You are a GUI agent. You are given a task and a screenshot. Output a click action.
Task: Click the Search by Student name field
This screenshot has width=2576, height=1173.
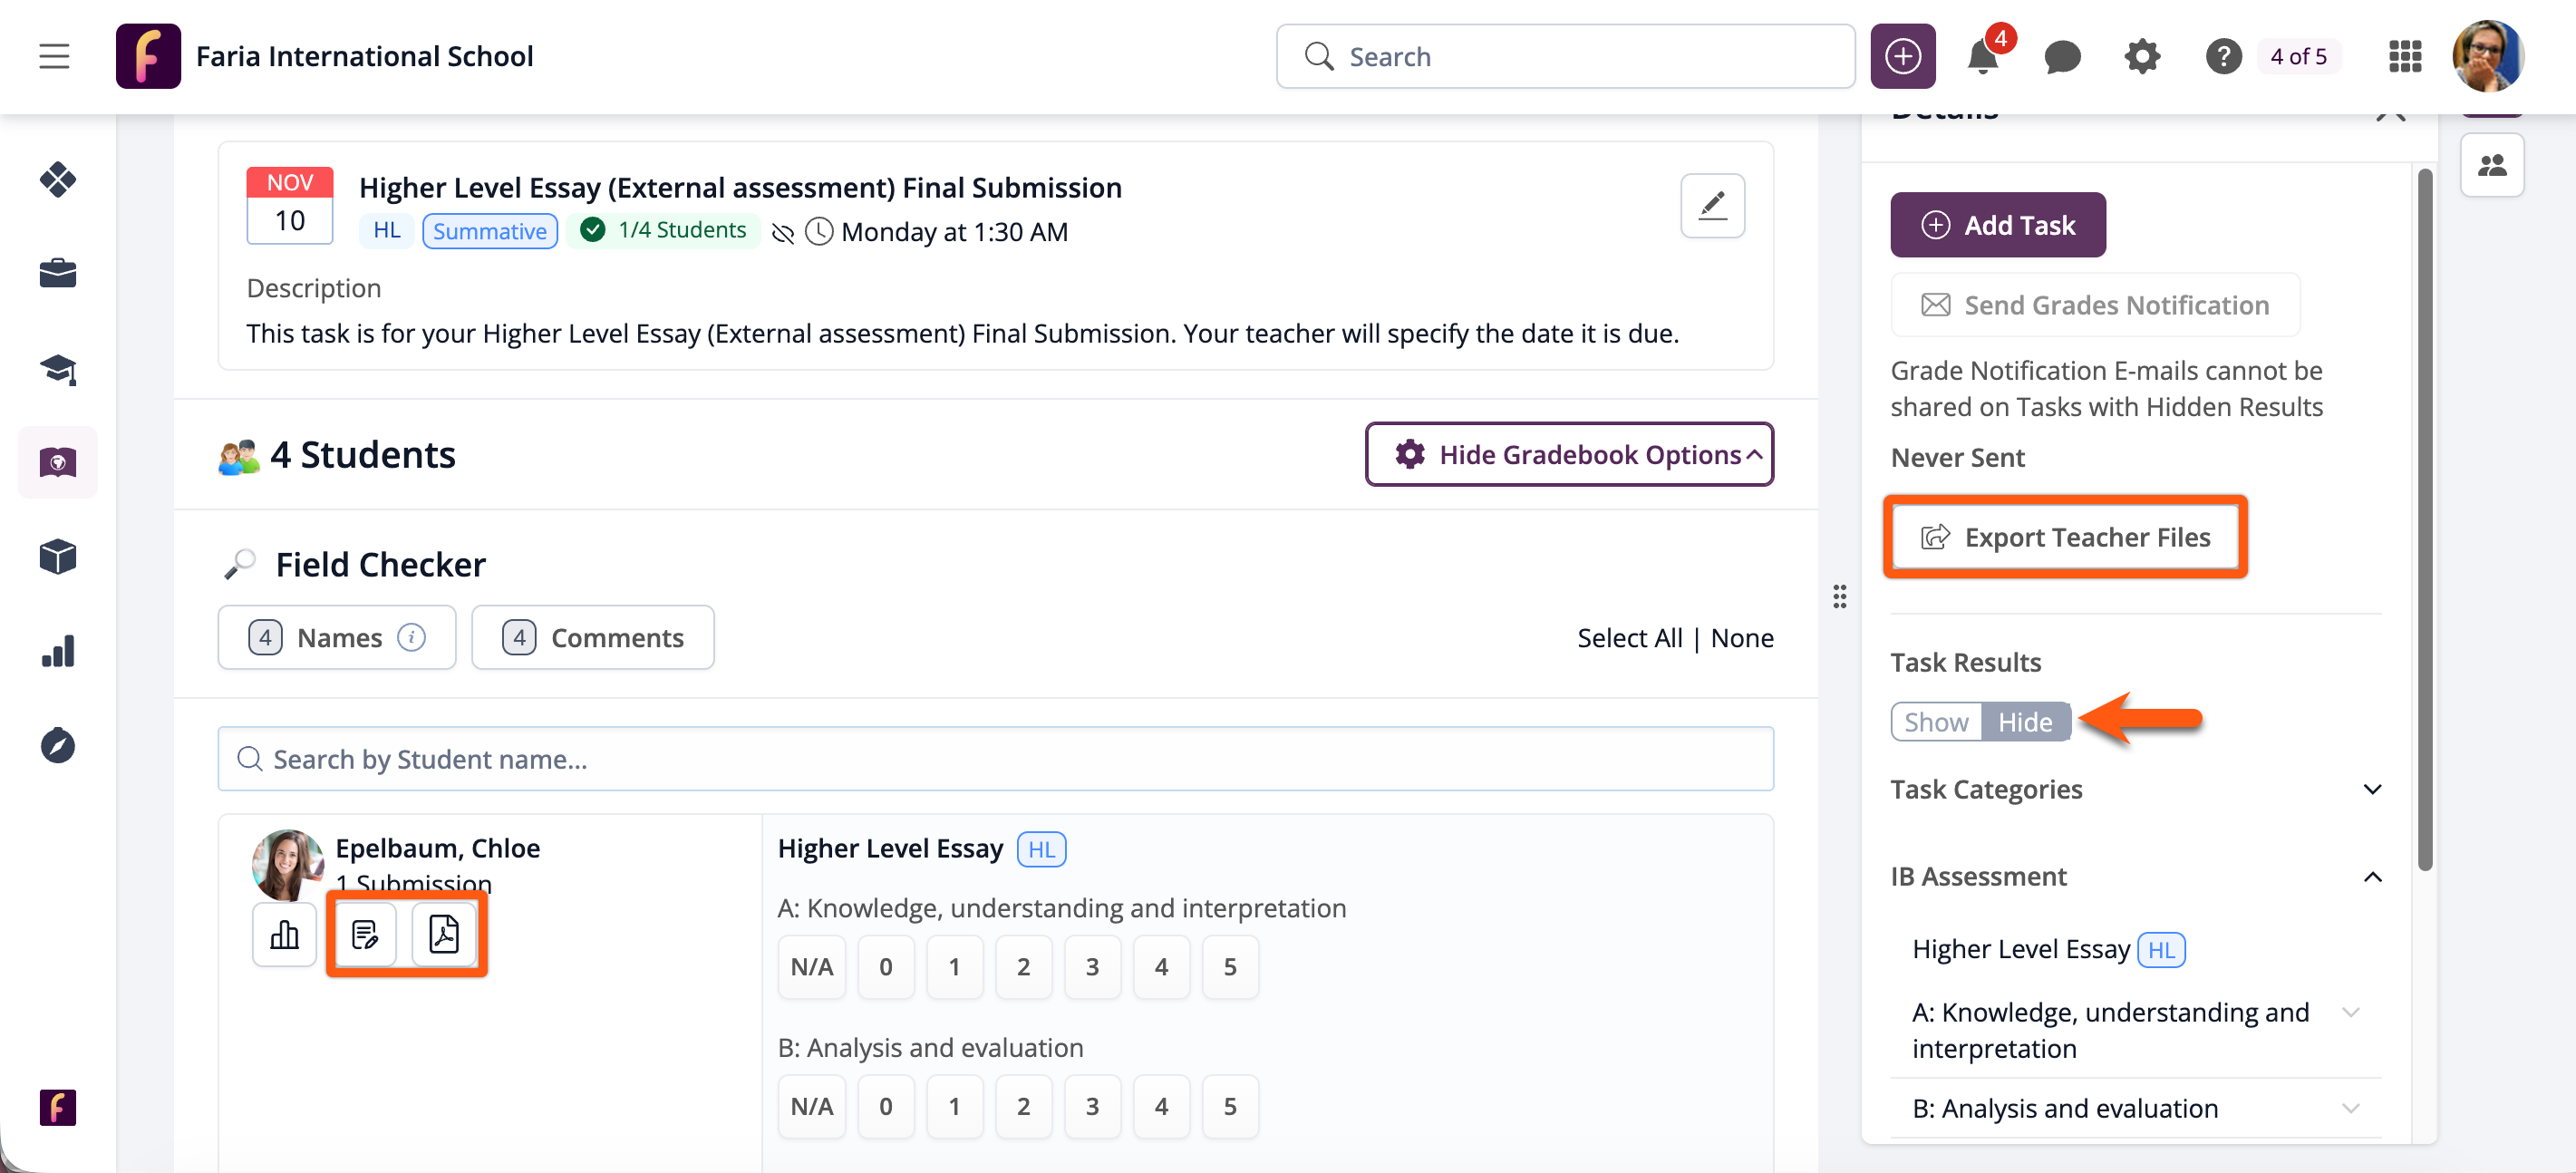995,759
